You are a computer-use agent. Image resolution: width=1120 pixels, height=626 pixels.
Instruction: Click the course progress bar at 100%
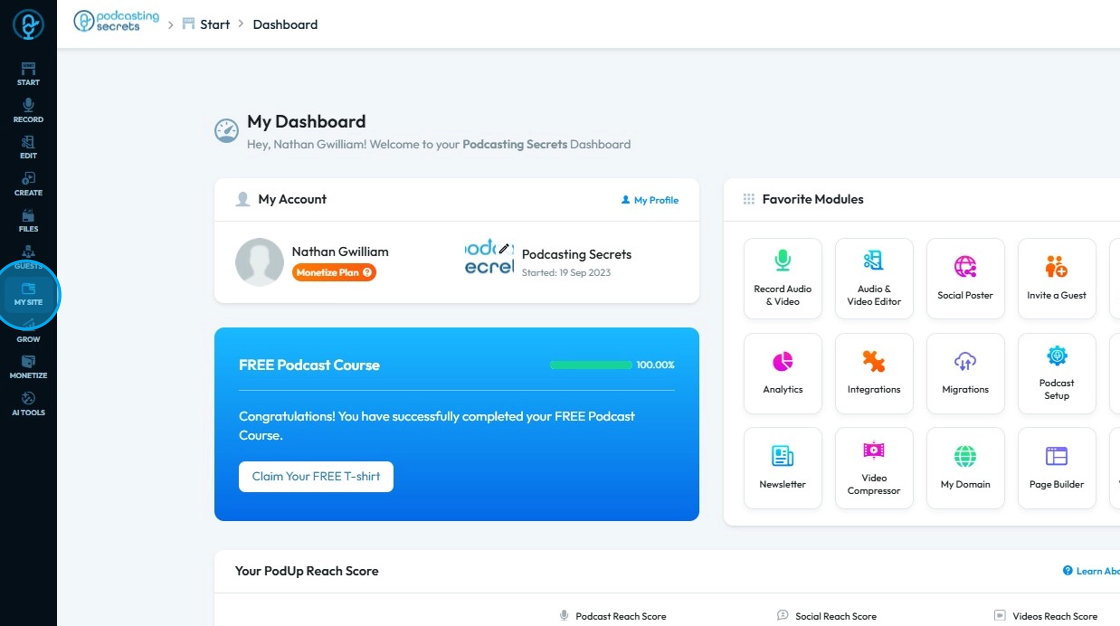tap(591, 364)
